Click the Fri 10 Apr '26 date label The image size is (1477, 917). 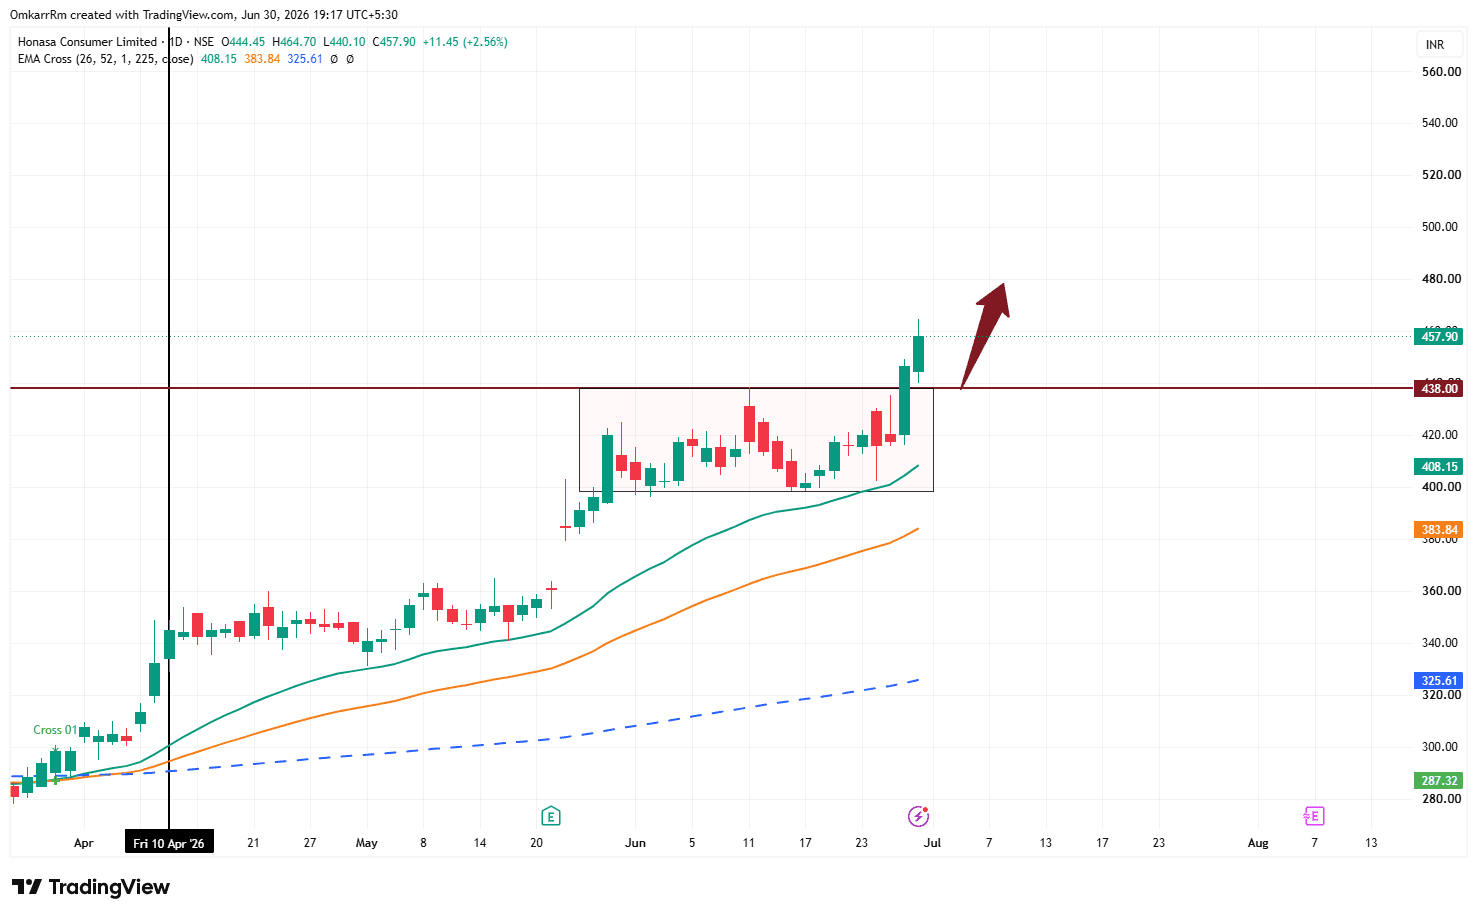(169, 843)
